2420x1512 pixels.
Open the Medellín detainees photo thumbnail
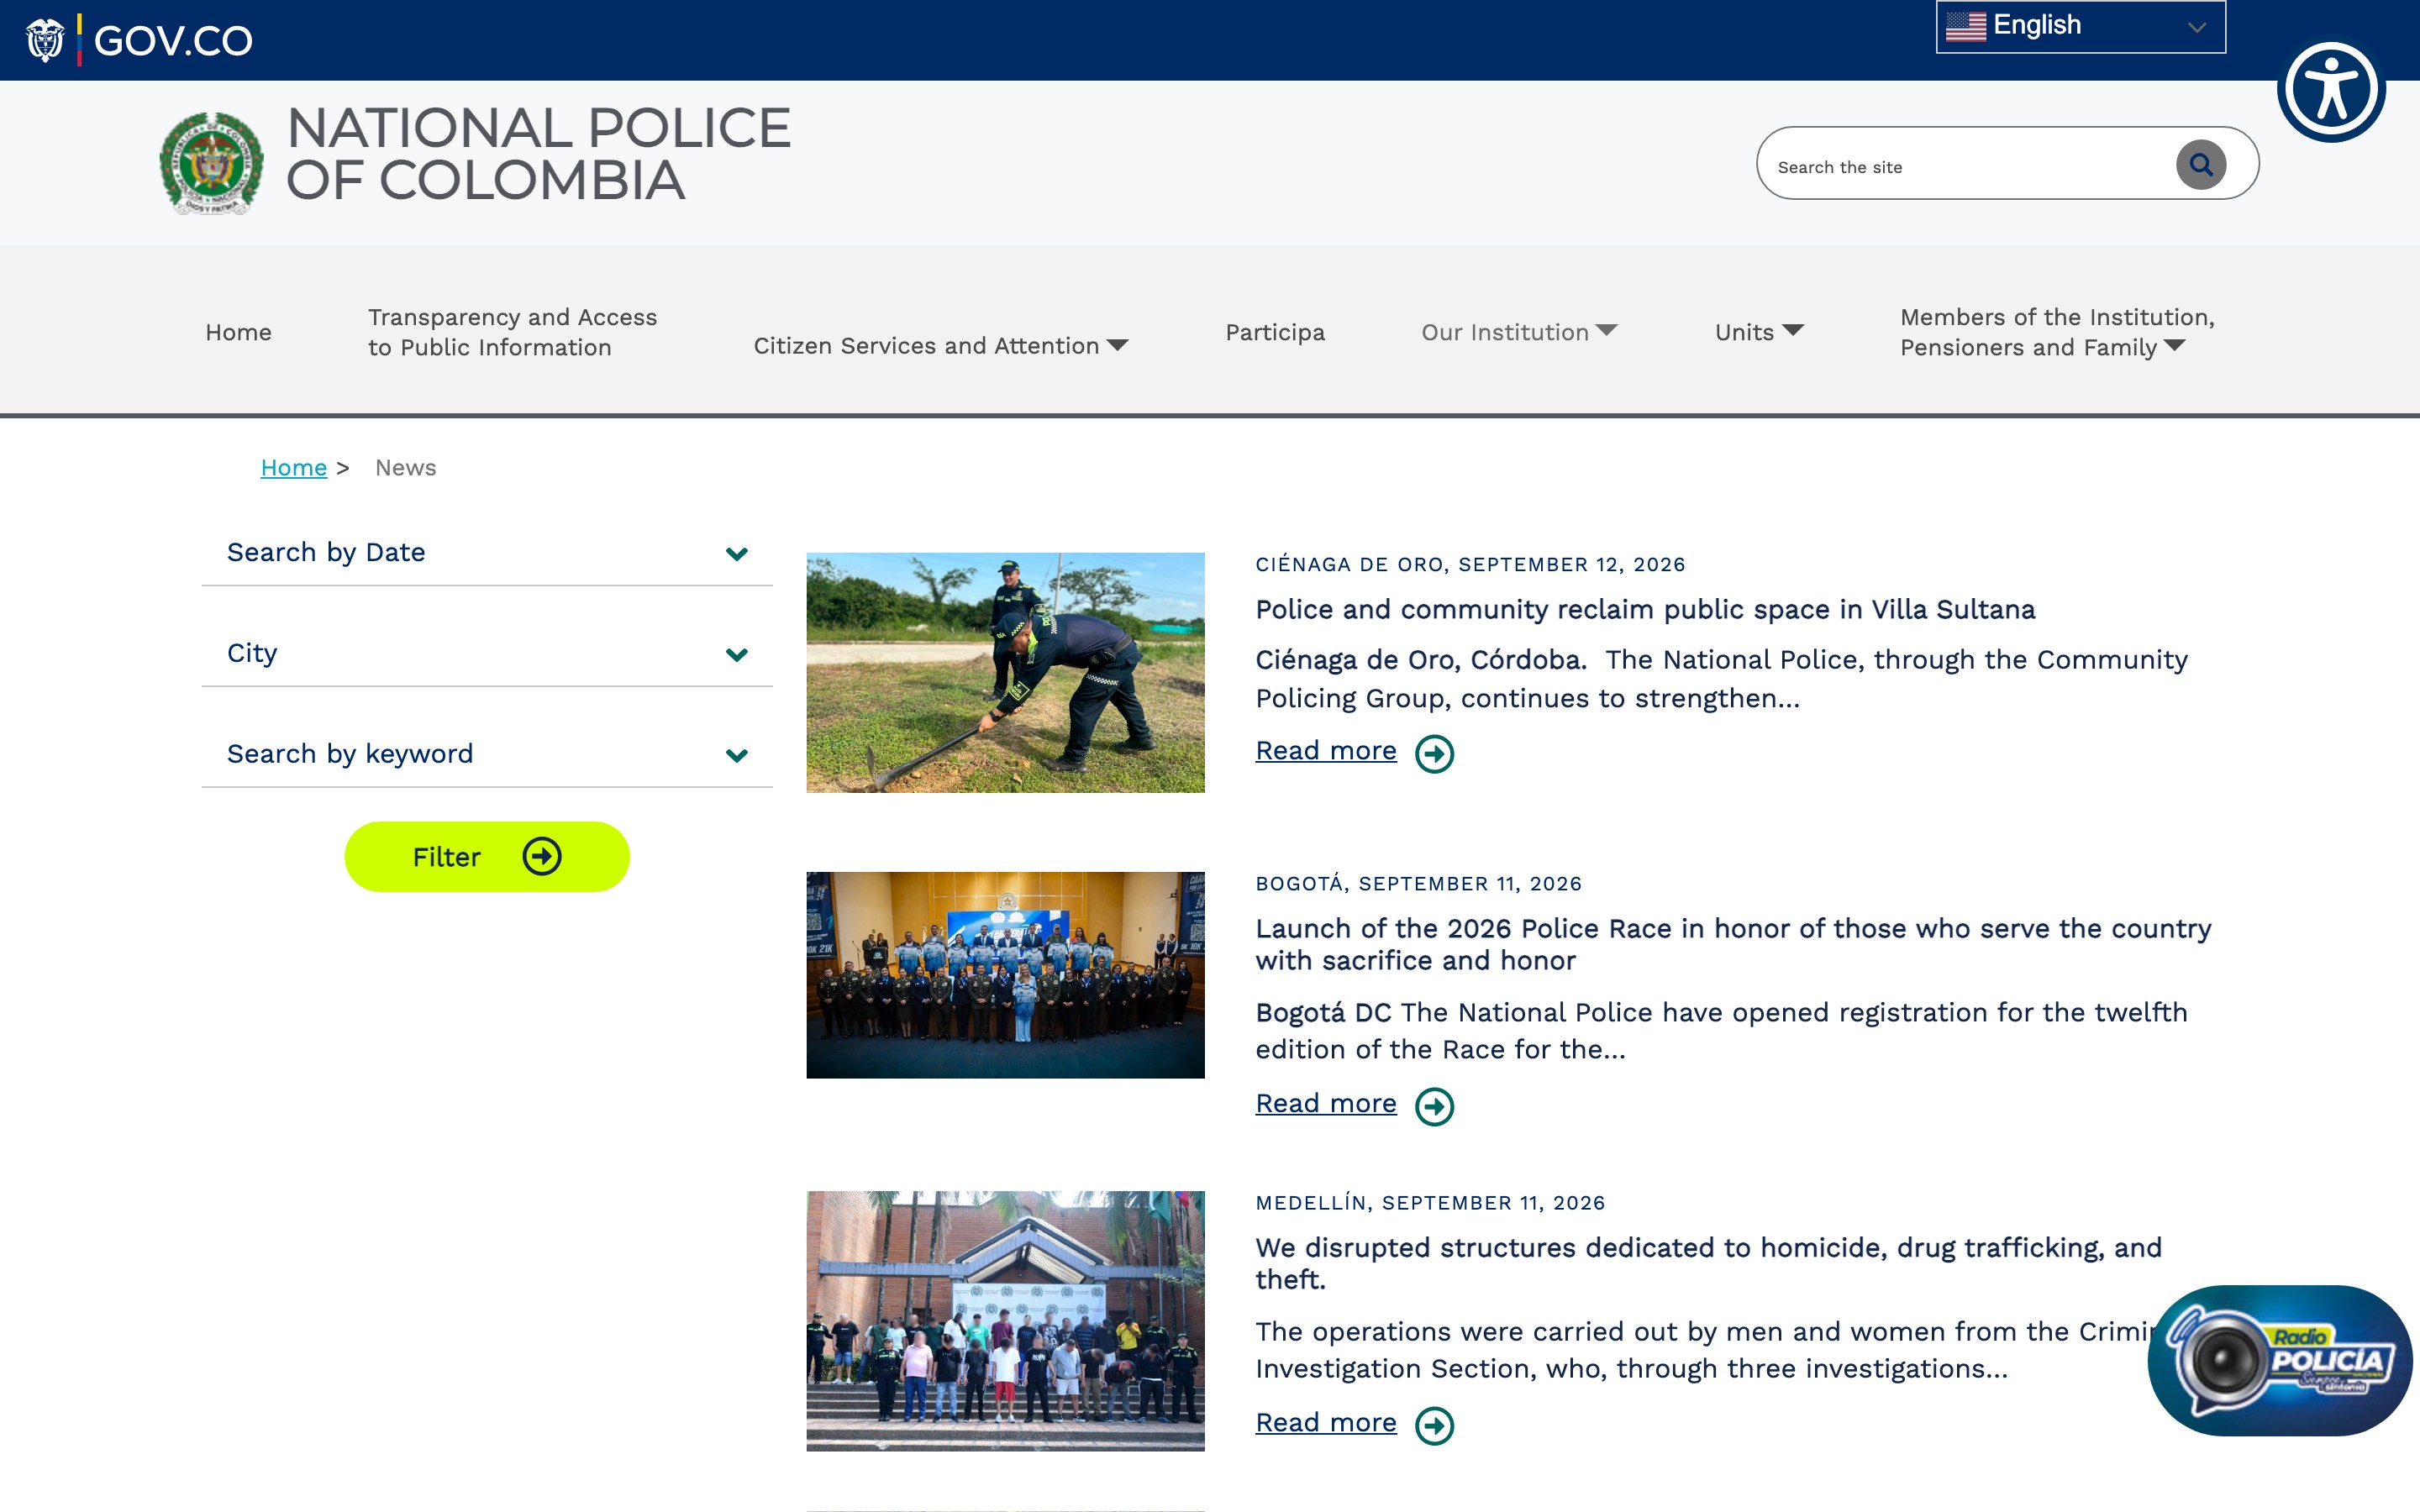tap(1005, 1321)
